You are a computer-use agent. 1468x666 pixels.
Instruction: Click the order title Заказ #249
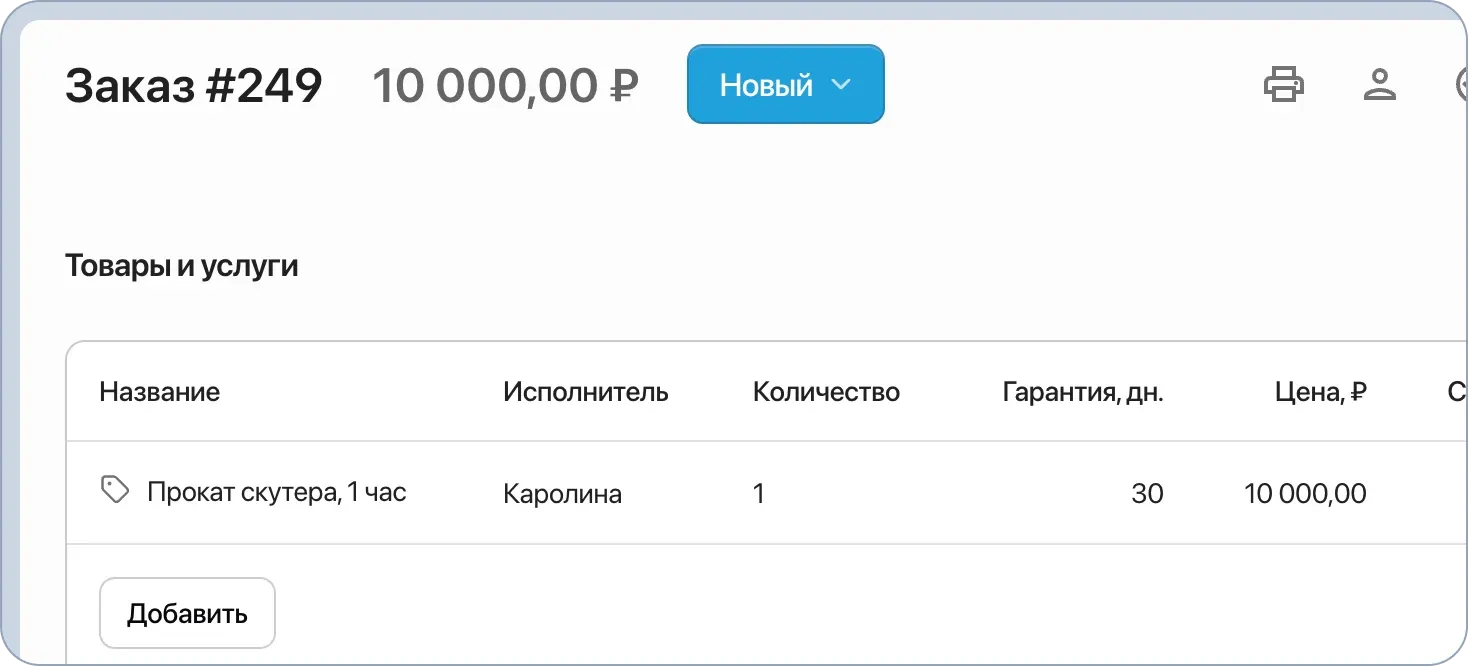193,85
